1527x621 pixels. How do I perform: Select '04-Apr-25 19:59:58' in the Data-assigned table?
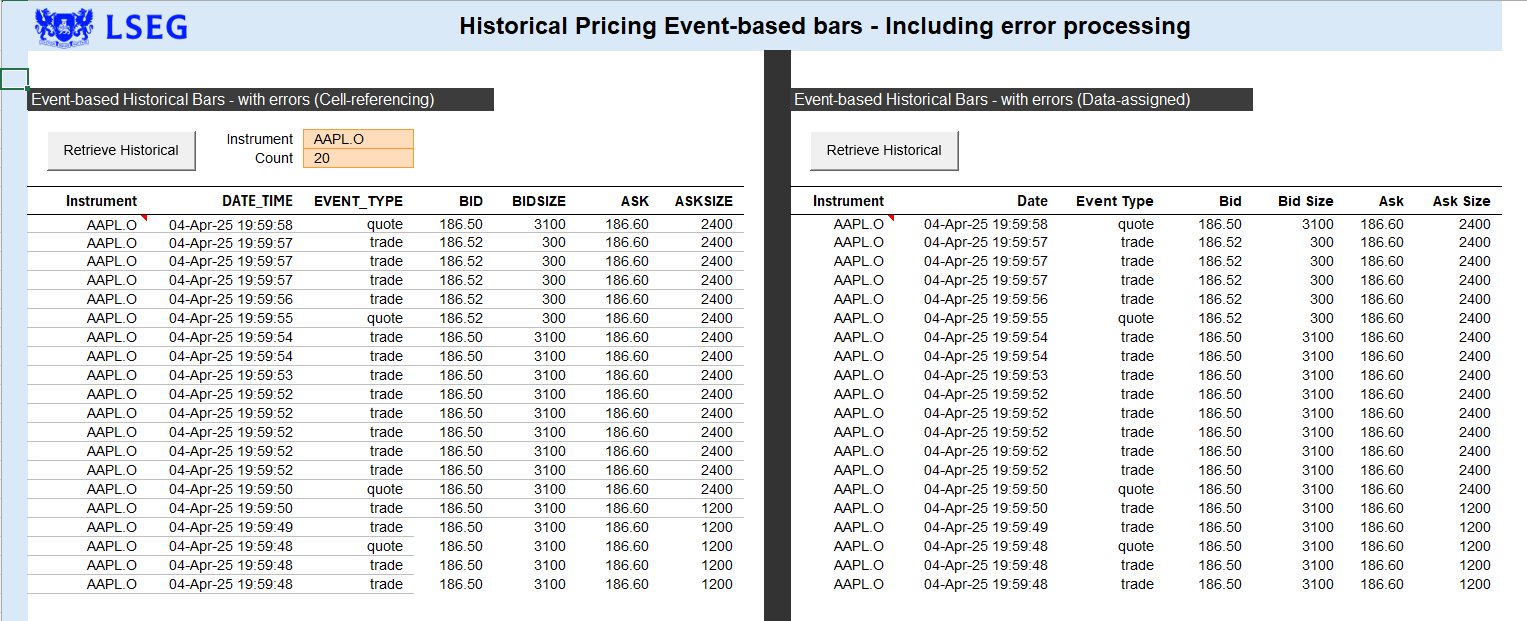click(x=986, y=225)
